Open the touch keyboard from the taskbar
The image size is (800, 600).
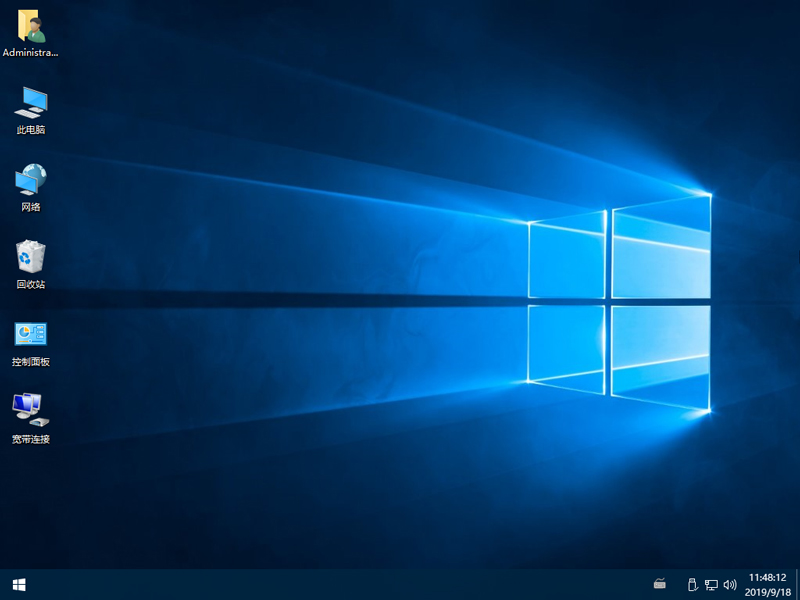pyautogui.click(x=659, y=584)
